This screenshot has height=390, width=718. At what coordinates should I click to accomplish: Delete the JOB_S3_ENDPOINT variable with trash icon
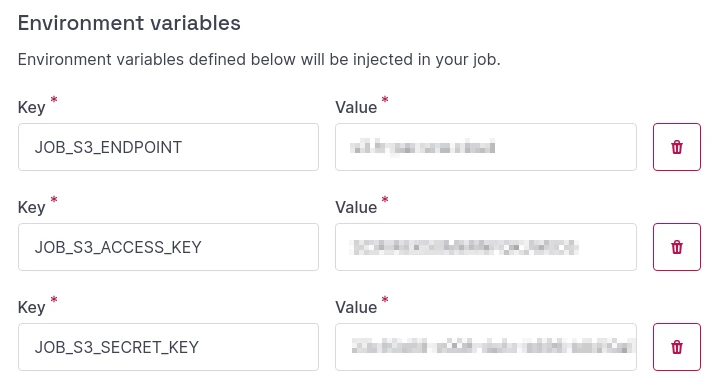(x=676, y=147)
